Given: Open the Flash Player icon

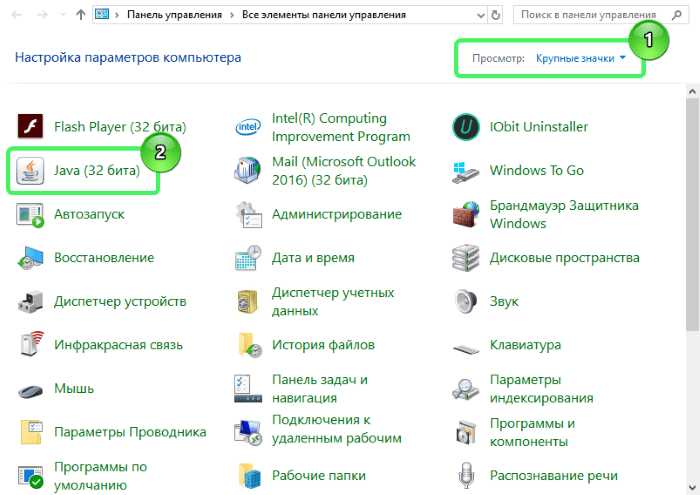Looking at the screenshot, I should click(x=30, y=127).
